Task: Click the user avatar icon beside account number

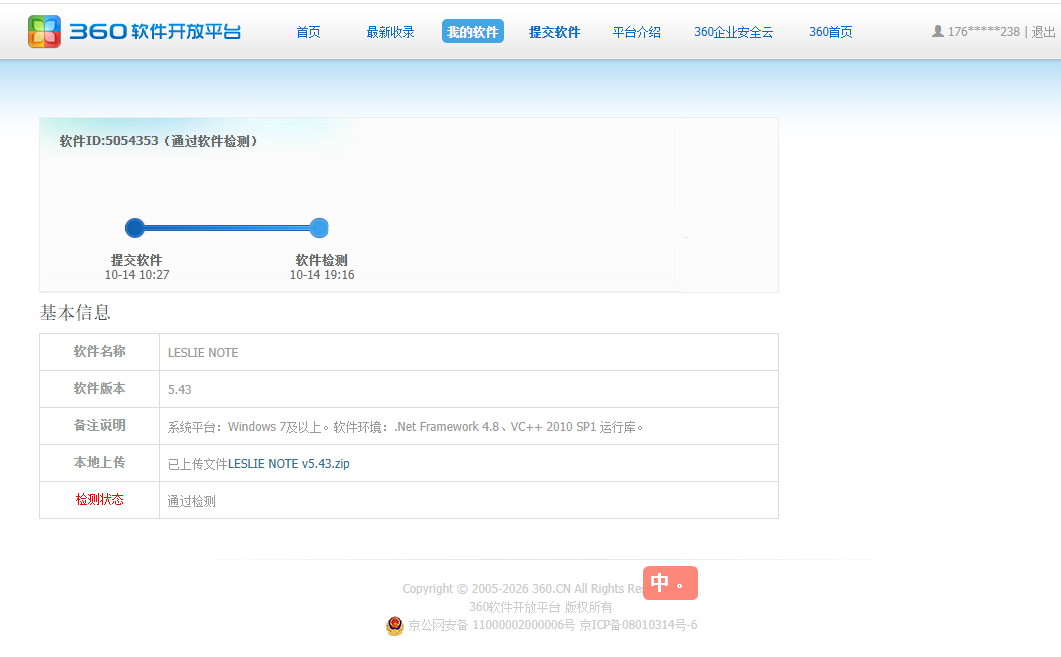Action: point(937,31)
